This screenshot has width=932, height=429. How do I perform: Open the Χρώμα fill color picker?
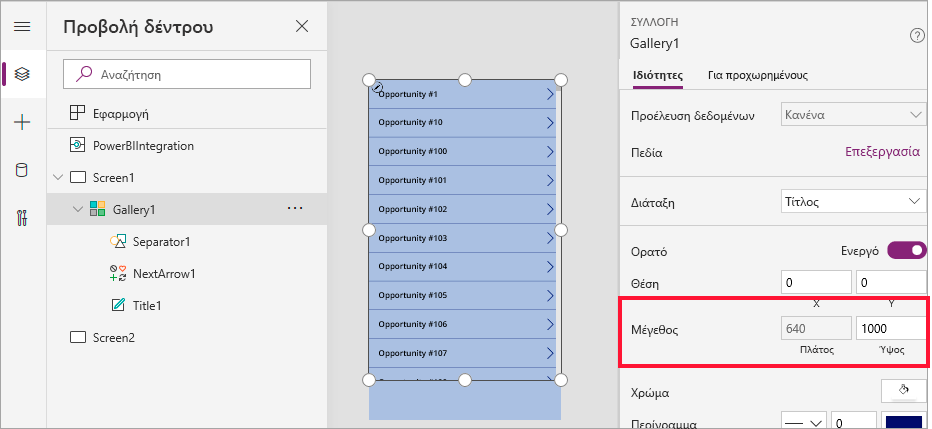coord(903,390)
